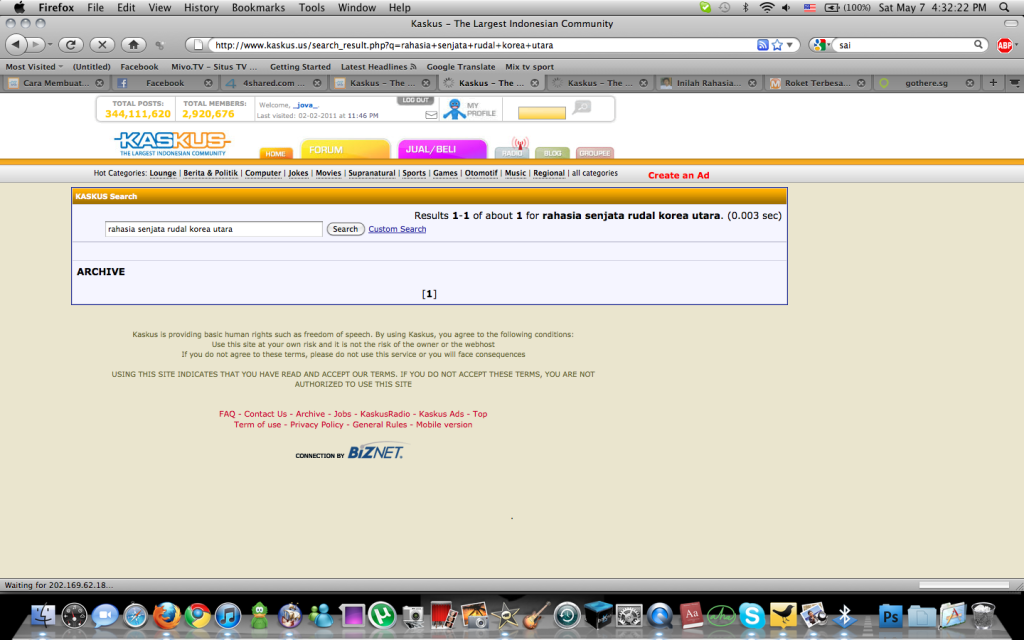The image size is (1024, 640).
Task: Open the Trash in the dock
Action: (x=983, y=615)
